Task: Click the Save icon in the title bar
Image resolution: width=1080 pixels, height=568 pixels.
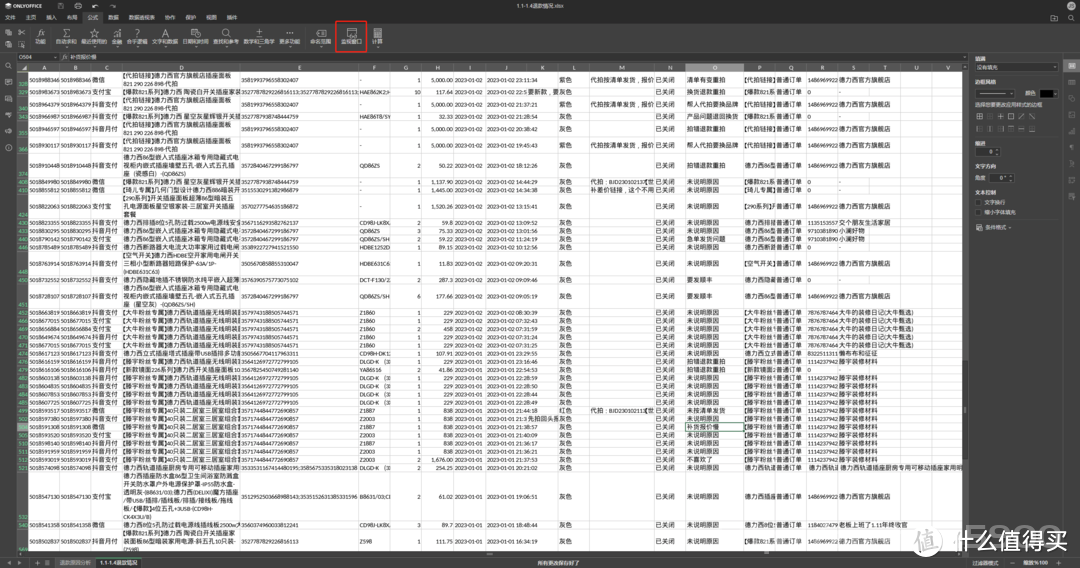Action: 61,6
